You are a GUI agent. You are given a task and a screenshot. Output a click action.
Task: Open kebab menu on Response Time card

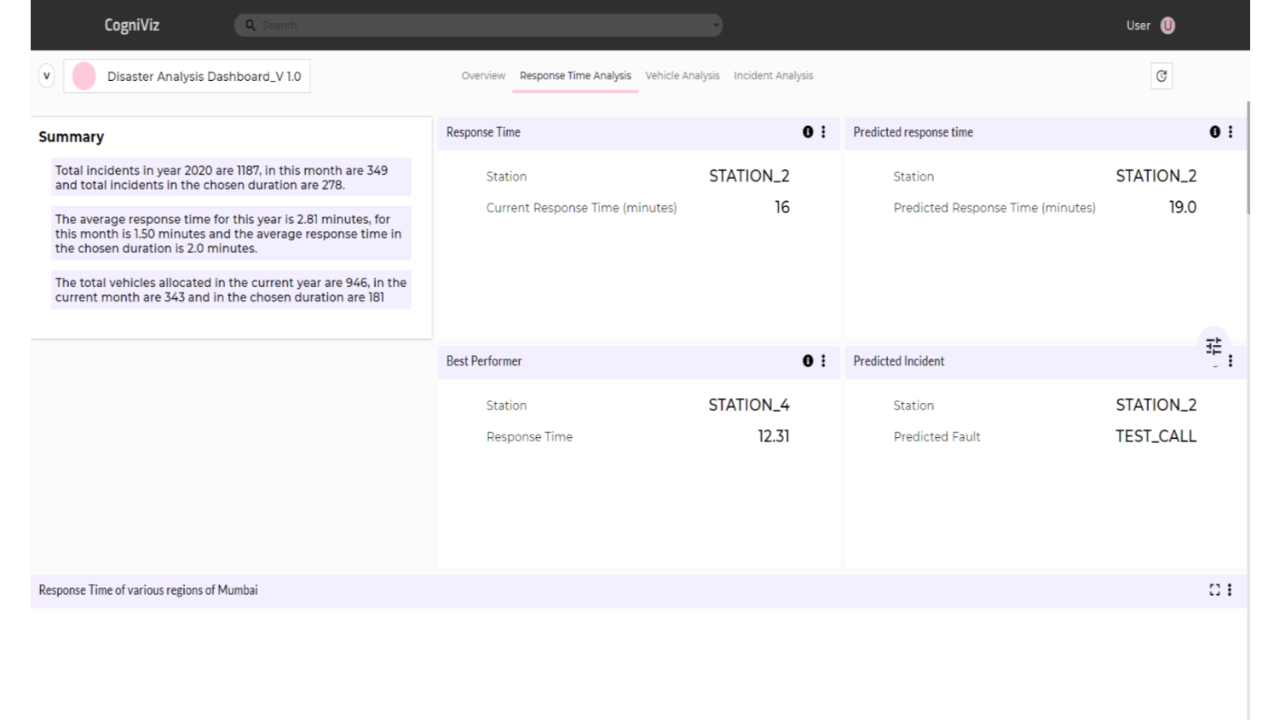[x=823, y=132]
